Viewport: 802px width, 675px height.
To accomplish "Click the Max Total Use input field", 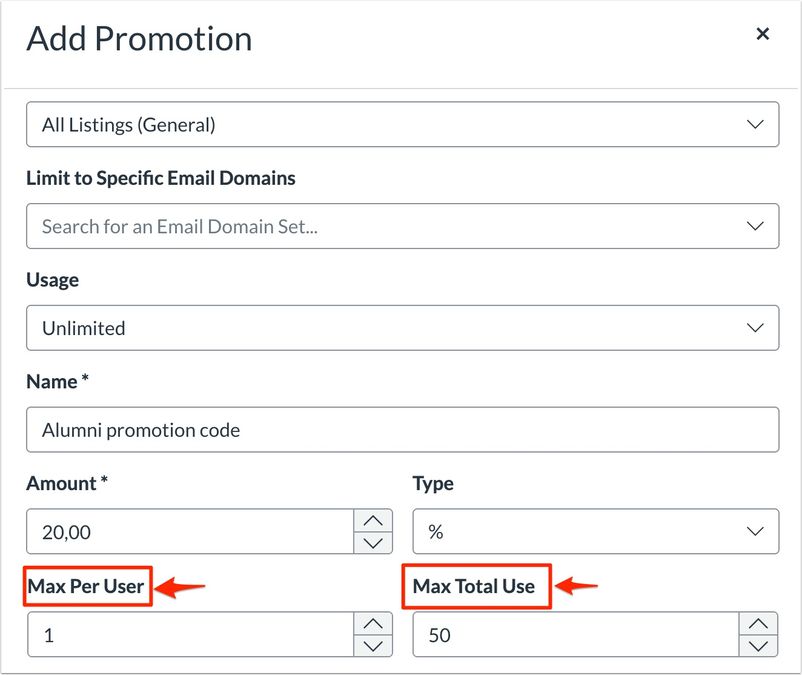I will click(575, 634).
